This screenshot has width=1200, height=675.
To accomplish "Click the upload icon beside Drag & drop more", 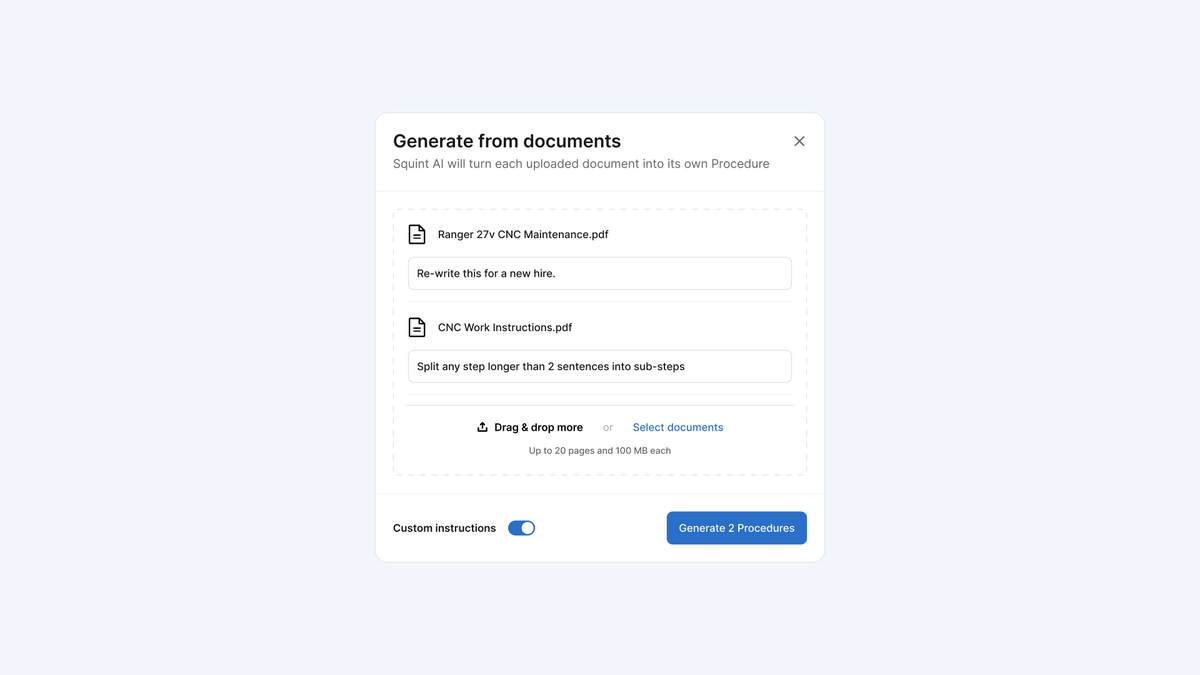I will coord(482,427).
